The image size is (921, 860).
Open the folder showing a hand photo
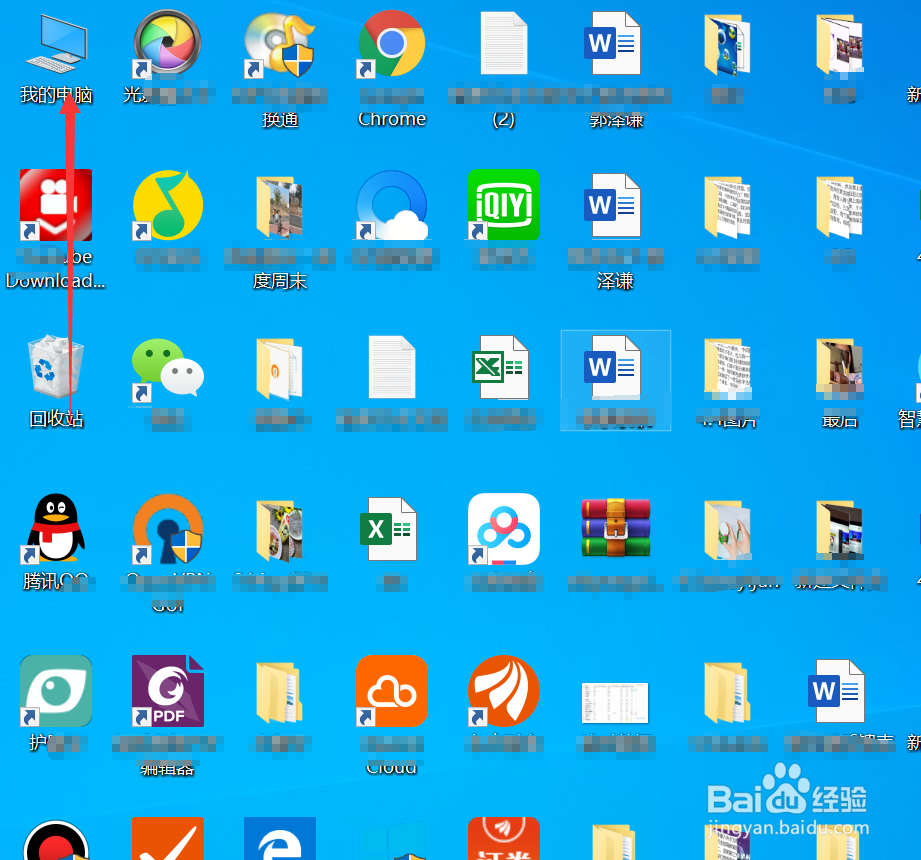pos(728,530)
